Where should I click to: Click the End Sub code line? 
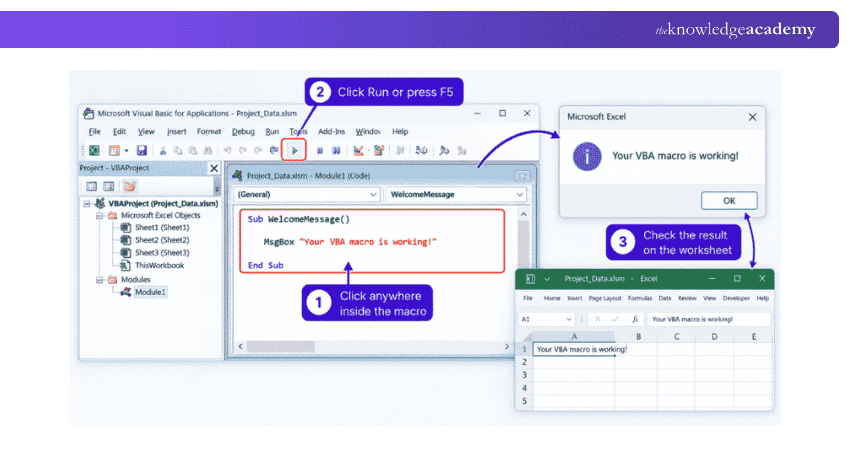point(266,265)
